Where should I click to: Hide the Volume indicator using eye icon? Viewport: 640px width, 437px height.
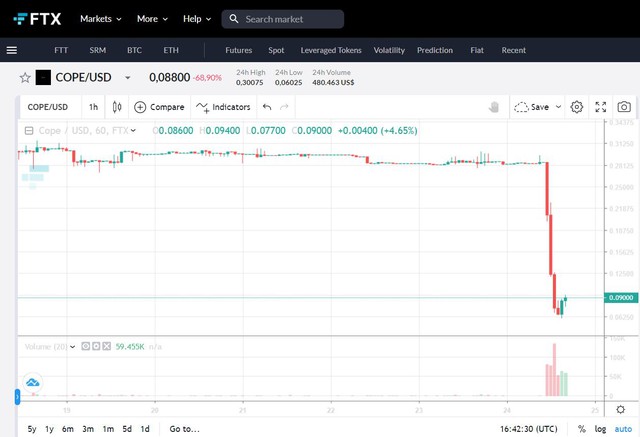(85, 346)
